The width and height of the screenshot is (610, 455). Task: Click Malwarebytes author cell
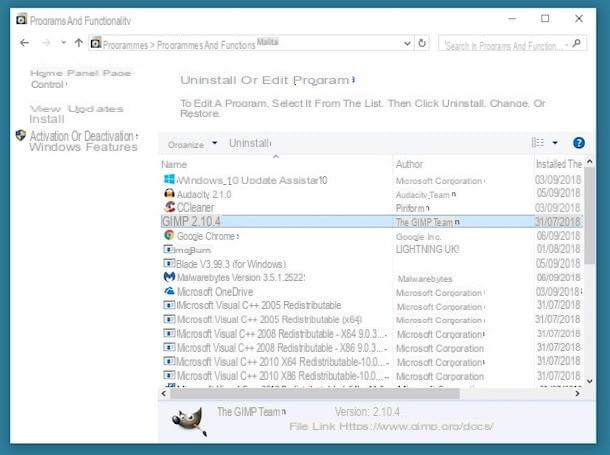pyautogui.click(x=425, y=279)
